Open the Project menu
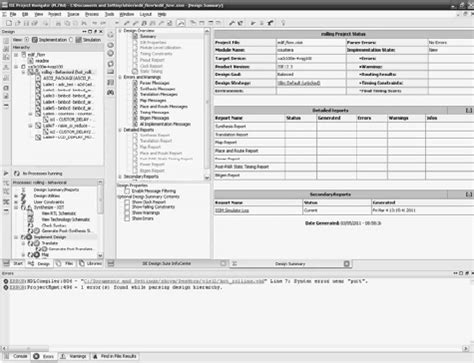The image size is (474, 363). pyautogui.click(x=55, y=14)
